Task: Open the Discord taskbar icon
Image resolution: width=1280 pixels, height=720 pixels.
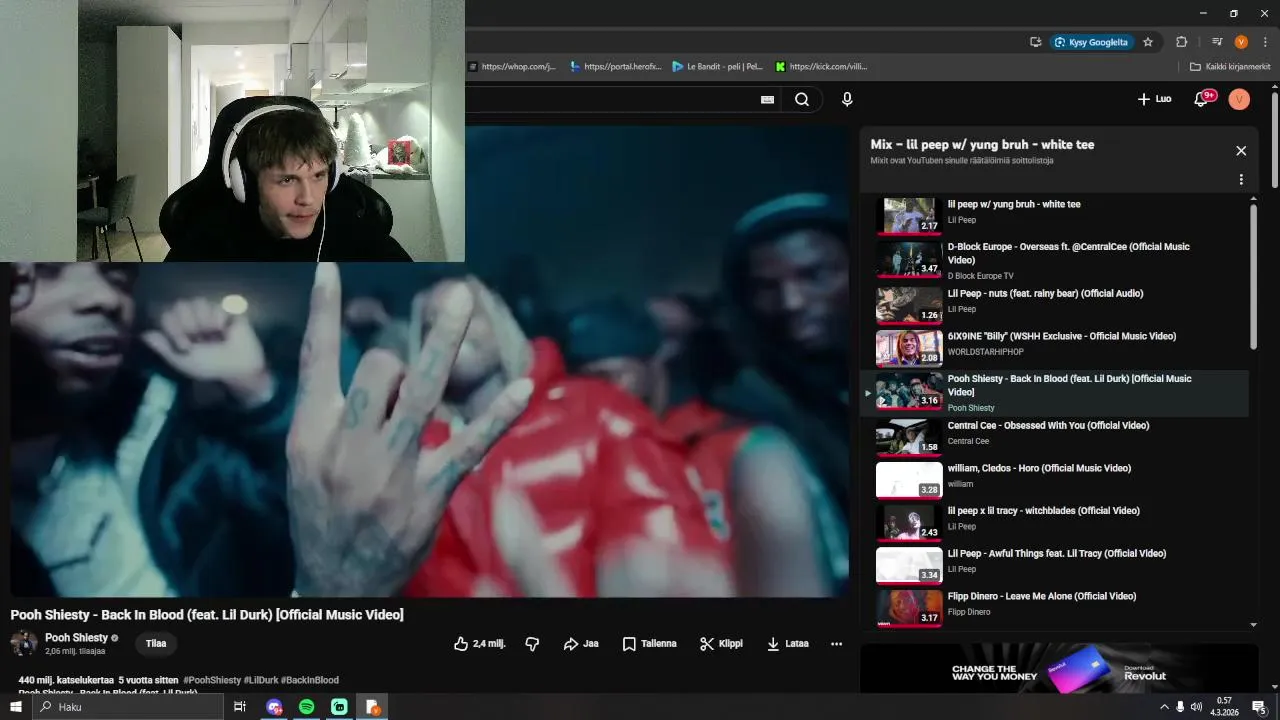Action: 274,707
